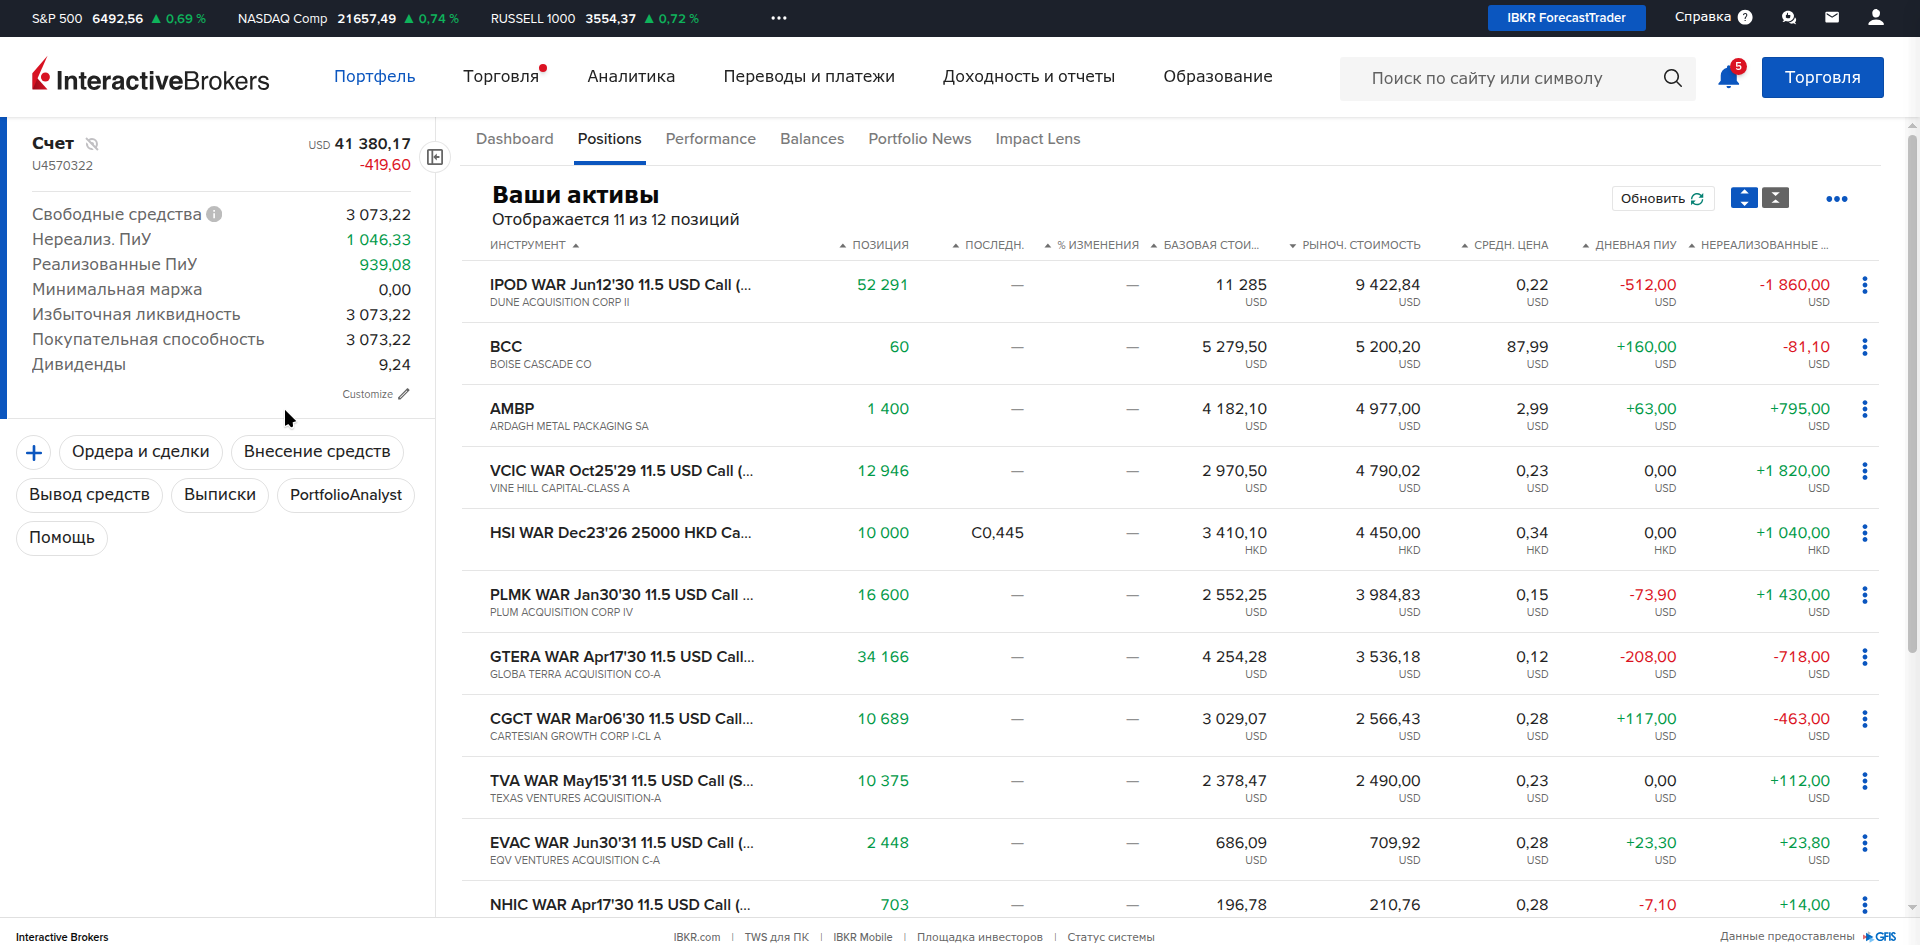The height and width of the screenshot is (945, 1920).
Task: Switch to the Portfolio News tab
Action: (x=920, y=139)
